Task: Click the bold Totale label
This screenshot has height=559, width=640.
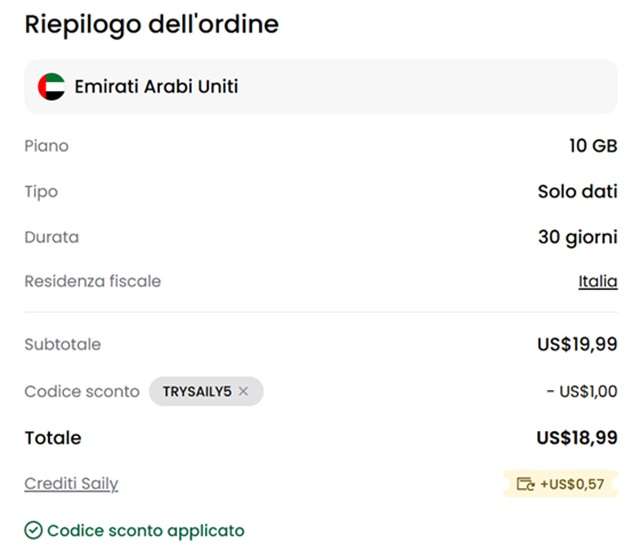Action: pyautogui.click(x=53, y=438)
